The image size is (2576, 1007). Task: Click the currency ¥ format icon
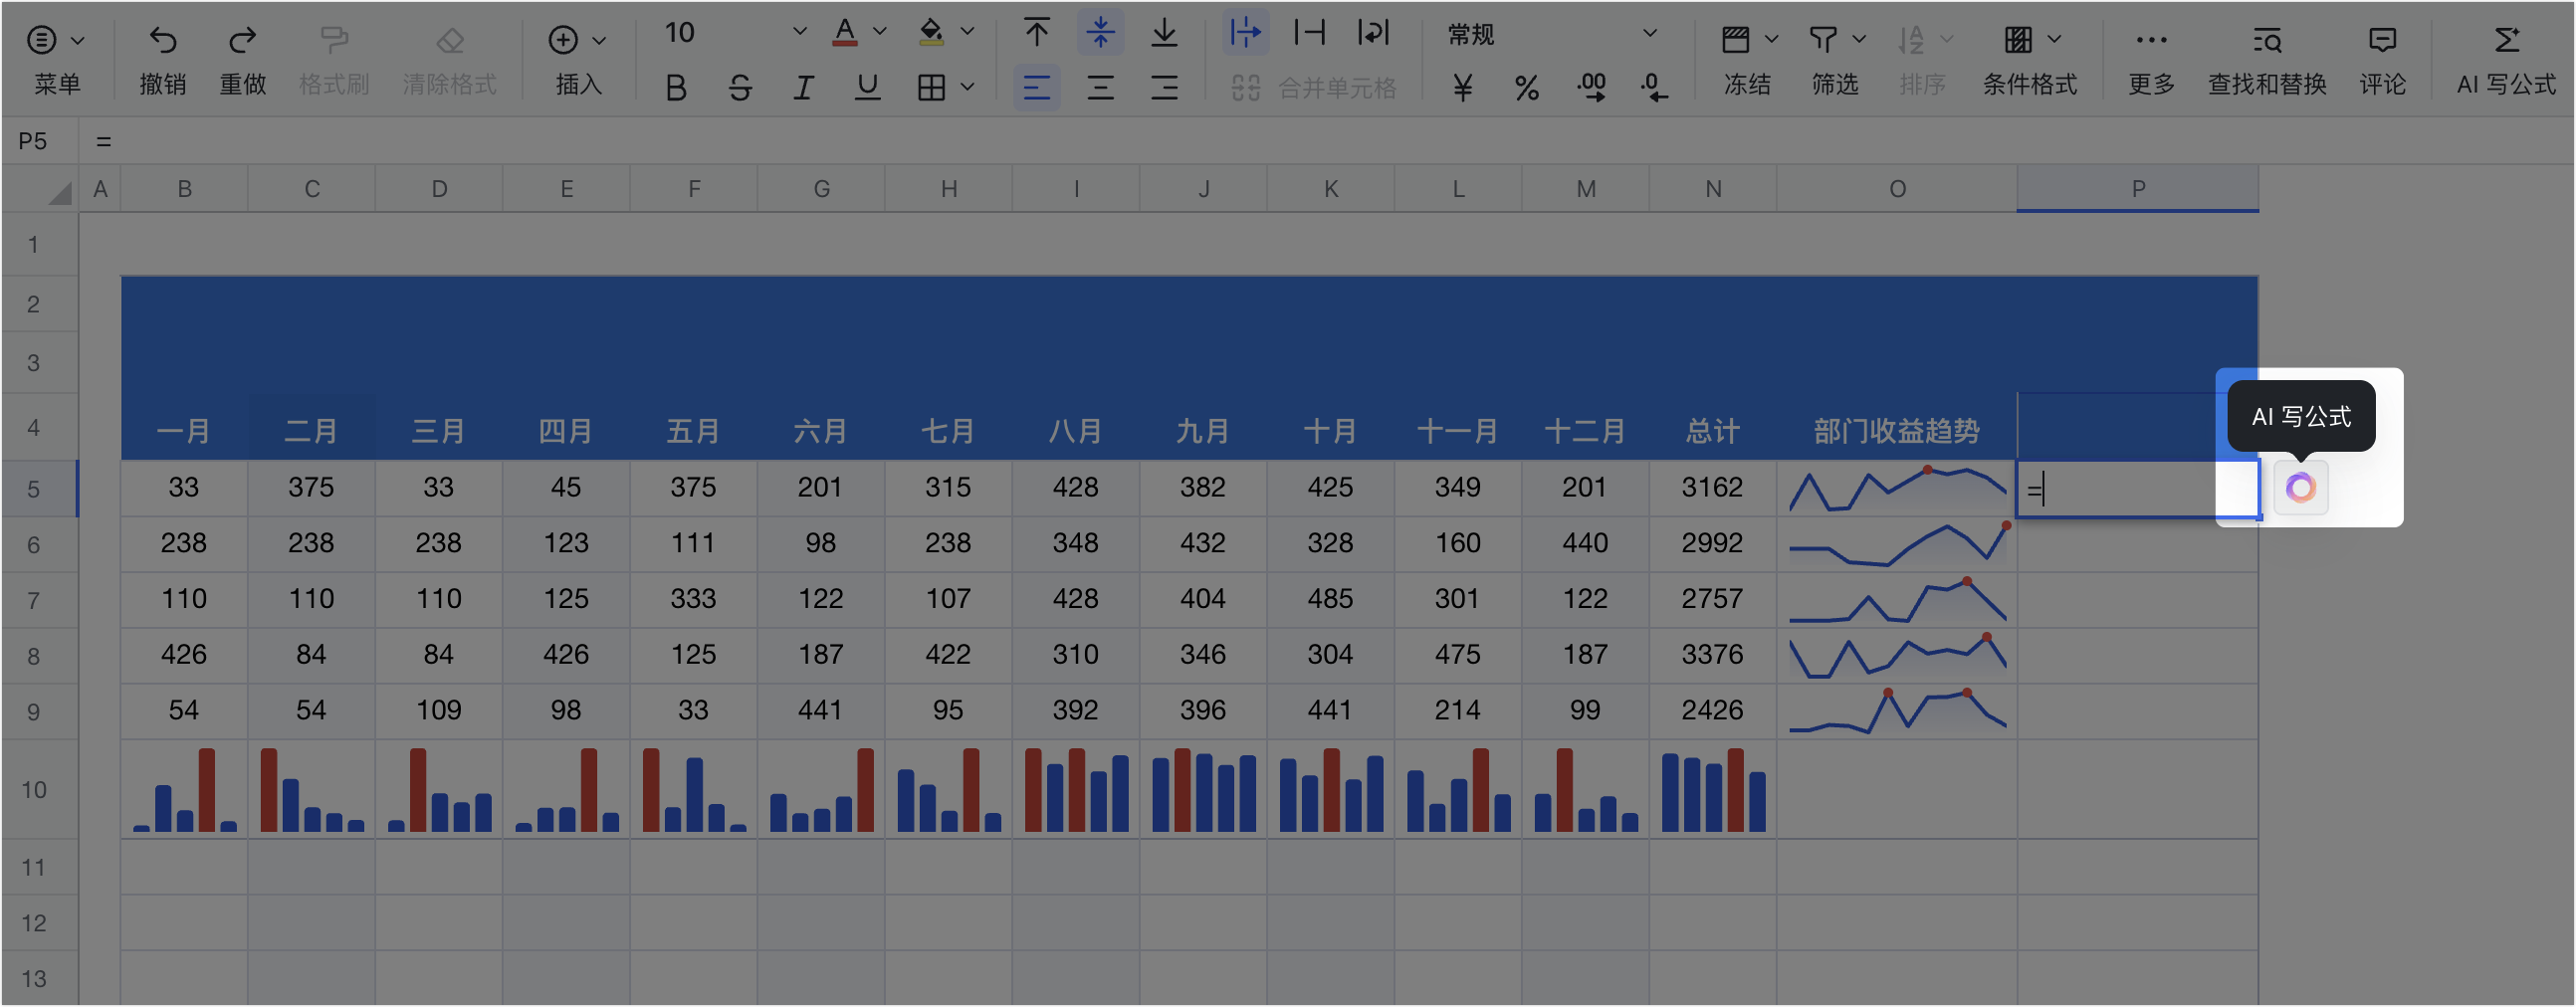pos(1462,88)
